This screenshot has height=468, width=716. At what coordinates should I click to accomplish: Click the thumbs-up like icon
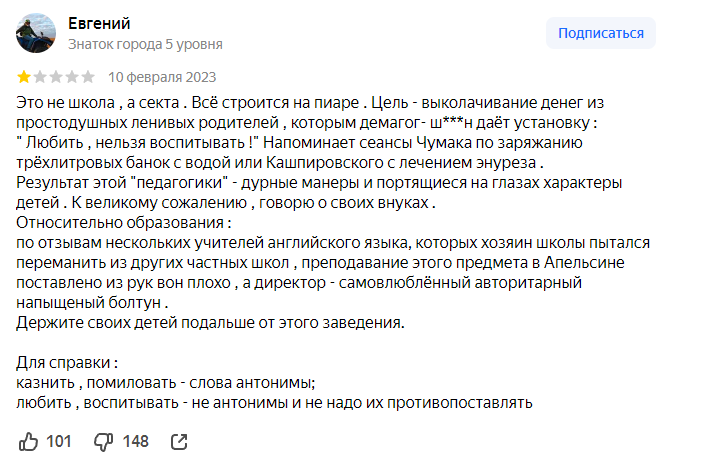click(x=29, y=441)
